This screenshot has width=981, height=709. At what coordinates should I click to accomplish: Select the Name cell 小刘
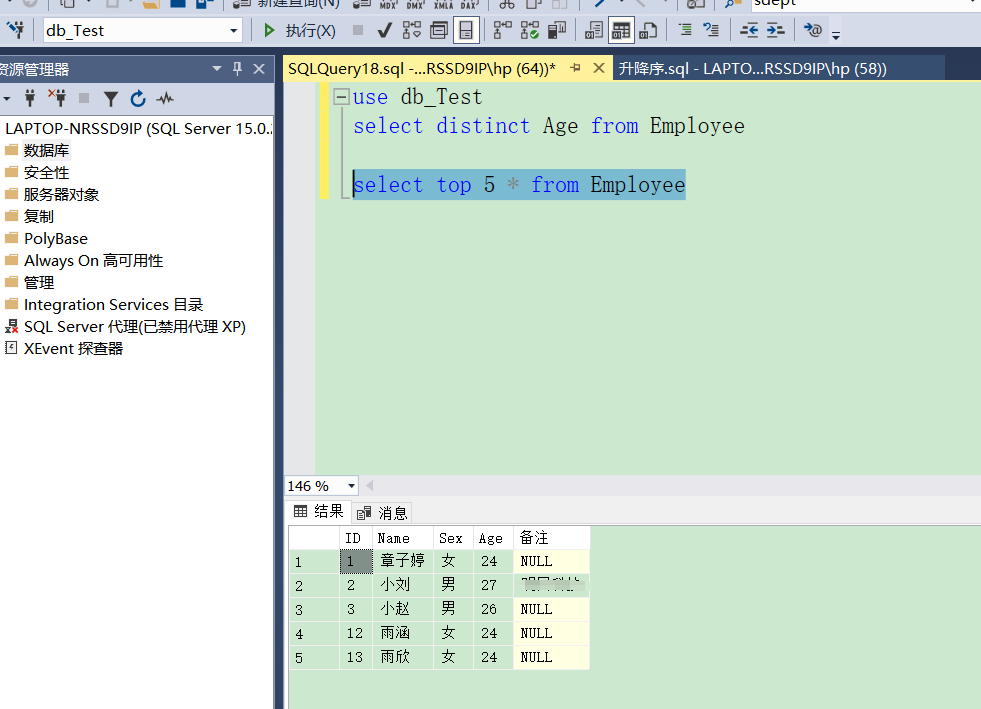[403, 585]
